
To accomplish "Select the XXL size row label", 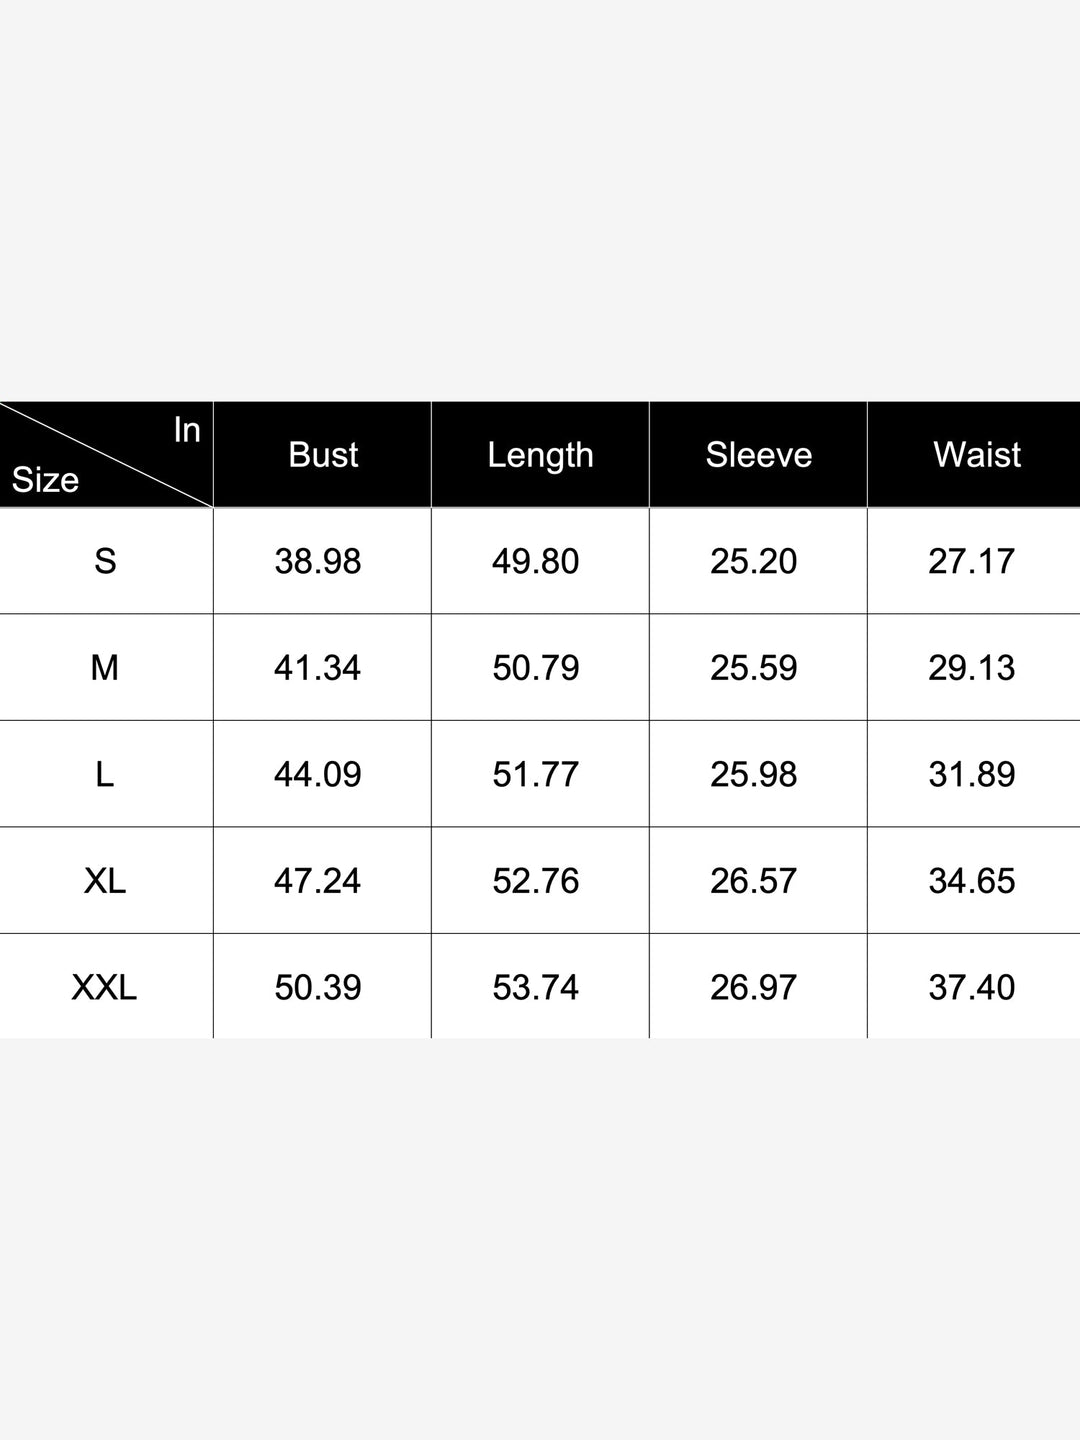I will click(105, 987).
